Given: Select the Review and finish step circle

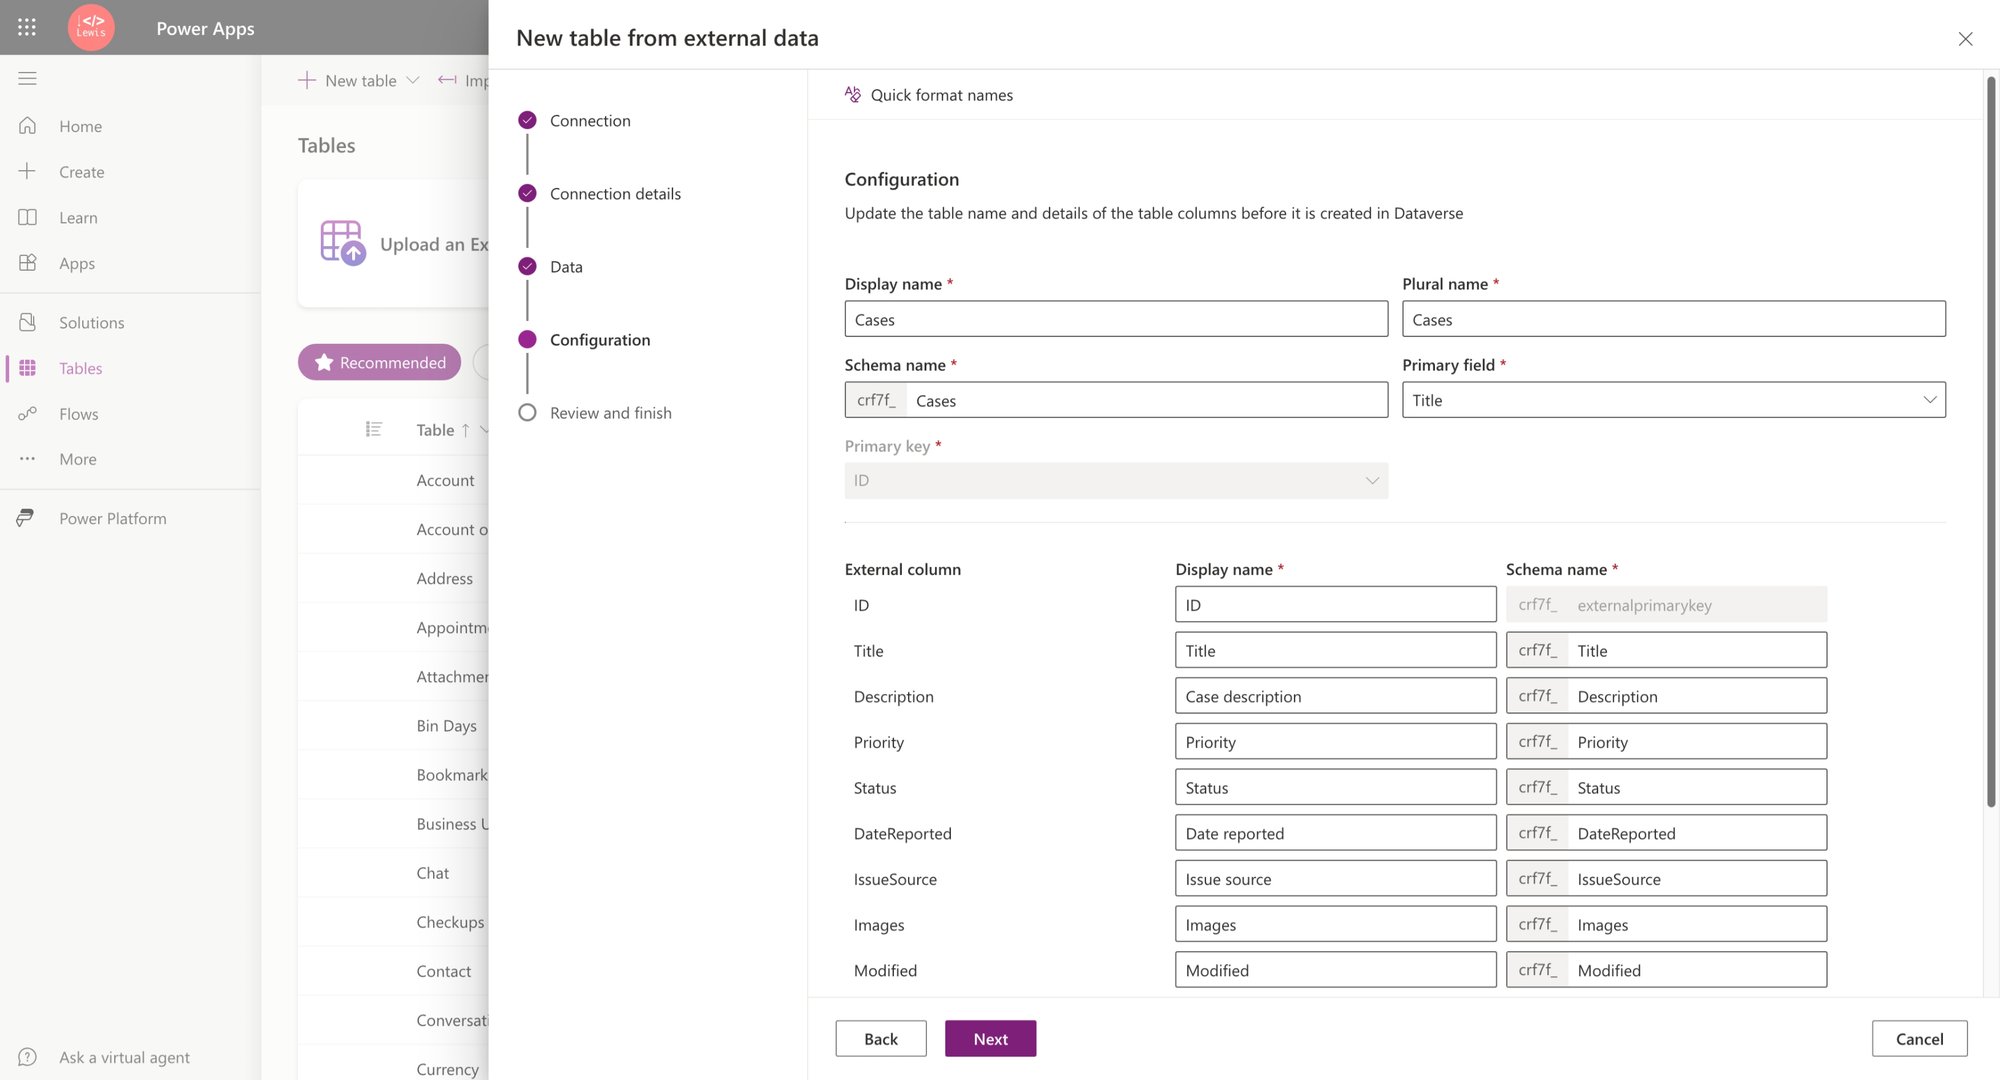Looking at the screenshot, I should pos(528,413).
